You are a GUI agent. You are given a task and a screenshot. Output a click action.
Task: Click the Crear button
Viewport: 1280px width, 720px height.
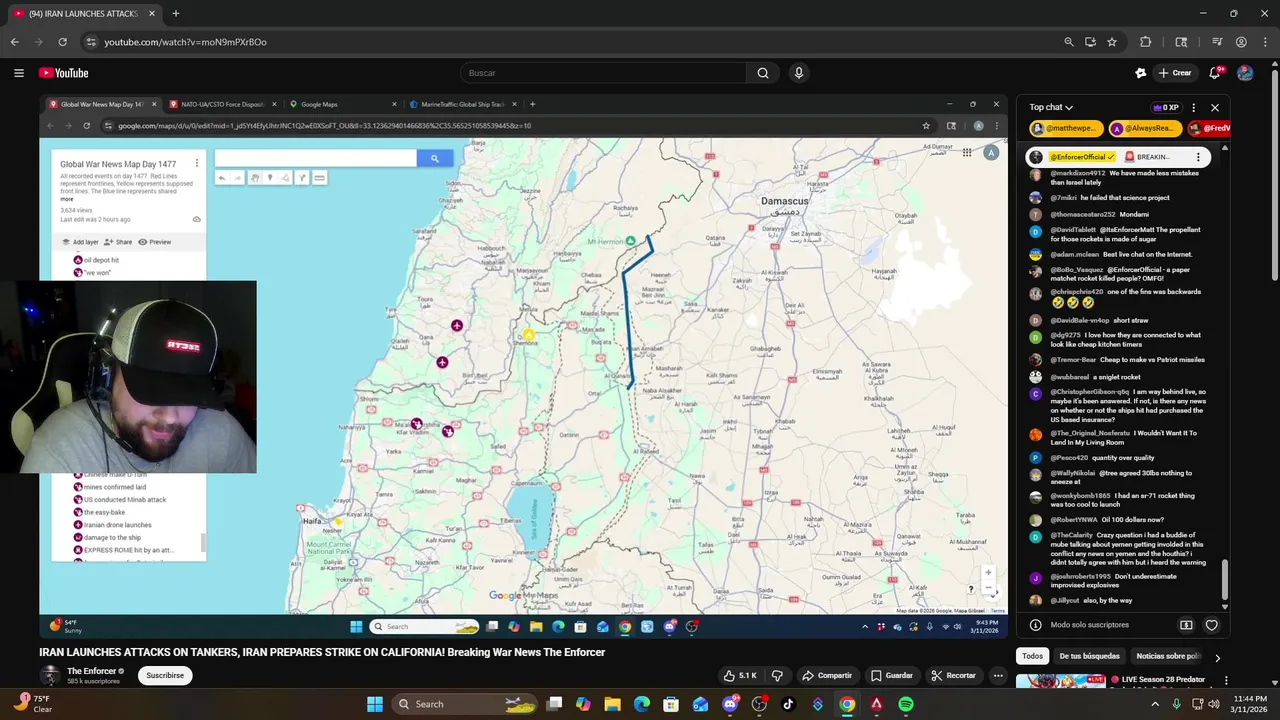[x=1175, y=73]
